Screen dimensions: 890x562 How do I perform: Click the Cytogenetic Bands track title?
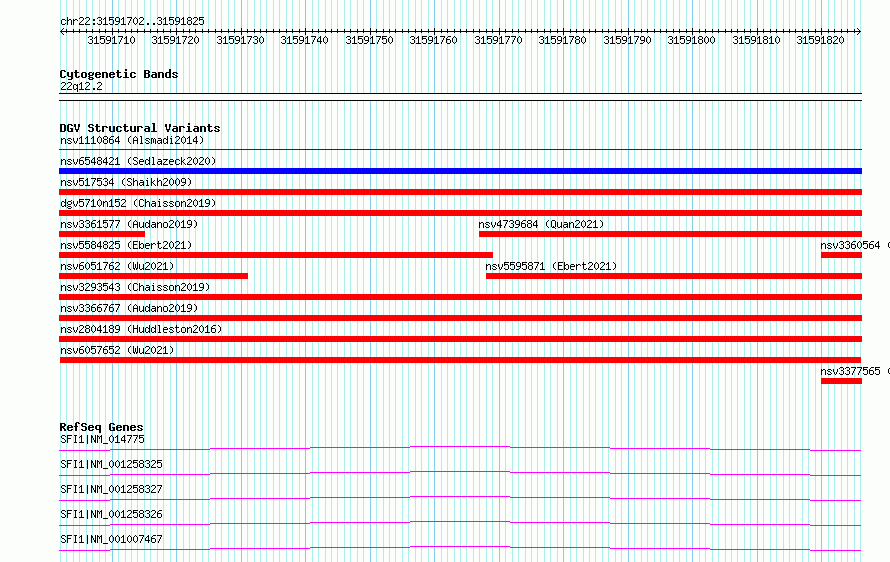[x=119, y=74]
